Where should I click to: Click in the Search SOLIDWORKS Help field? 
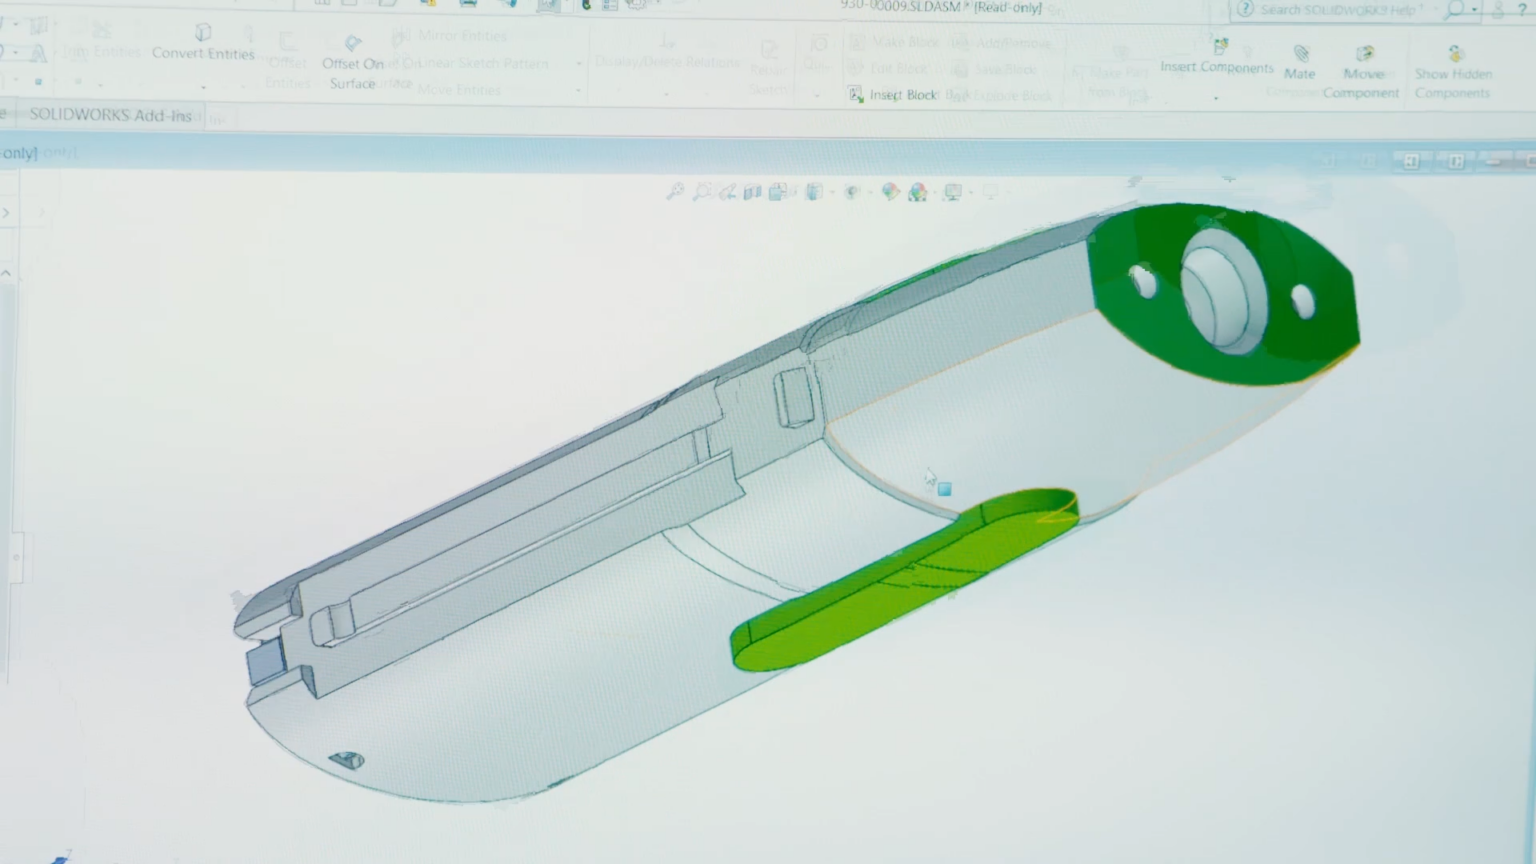pos(1338,10)
